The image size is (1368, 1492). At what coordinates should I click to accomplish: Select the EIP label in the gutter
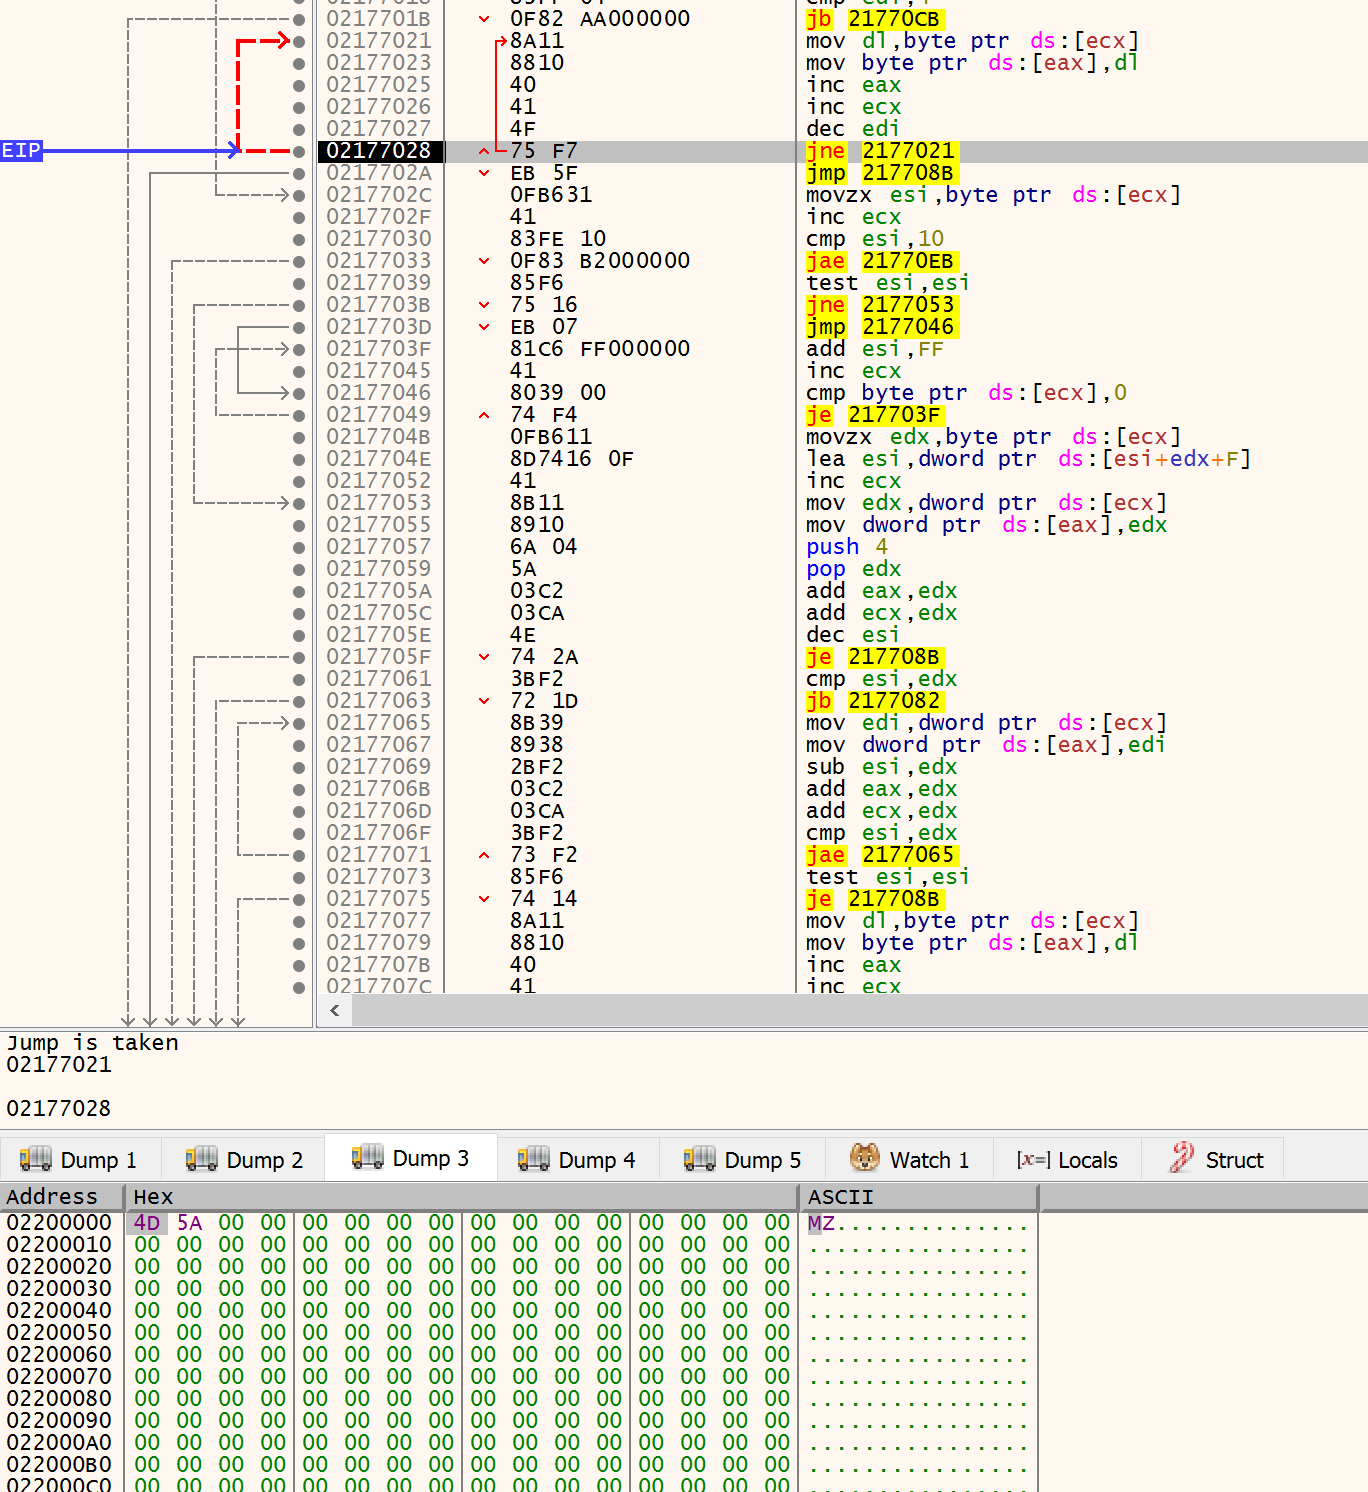tap(21, 151)
